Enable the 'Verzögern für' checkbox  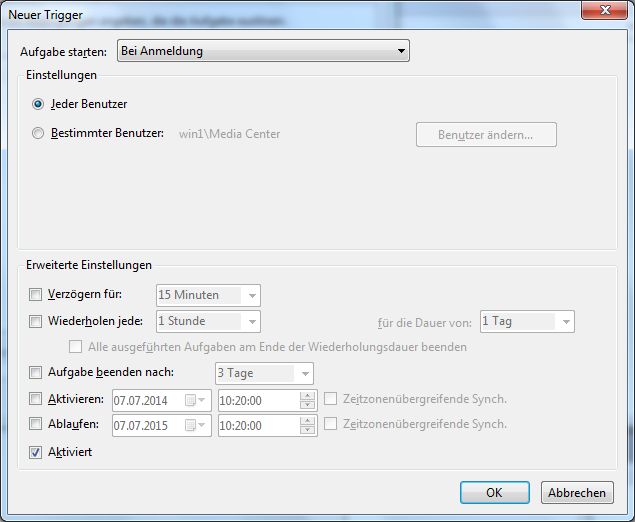(35, 294)
